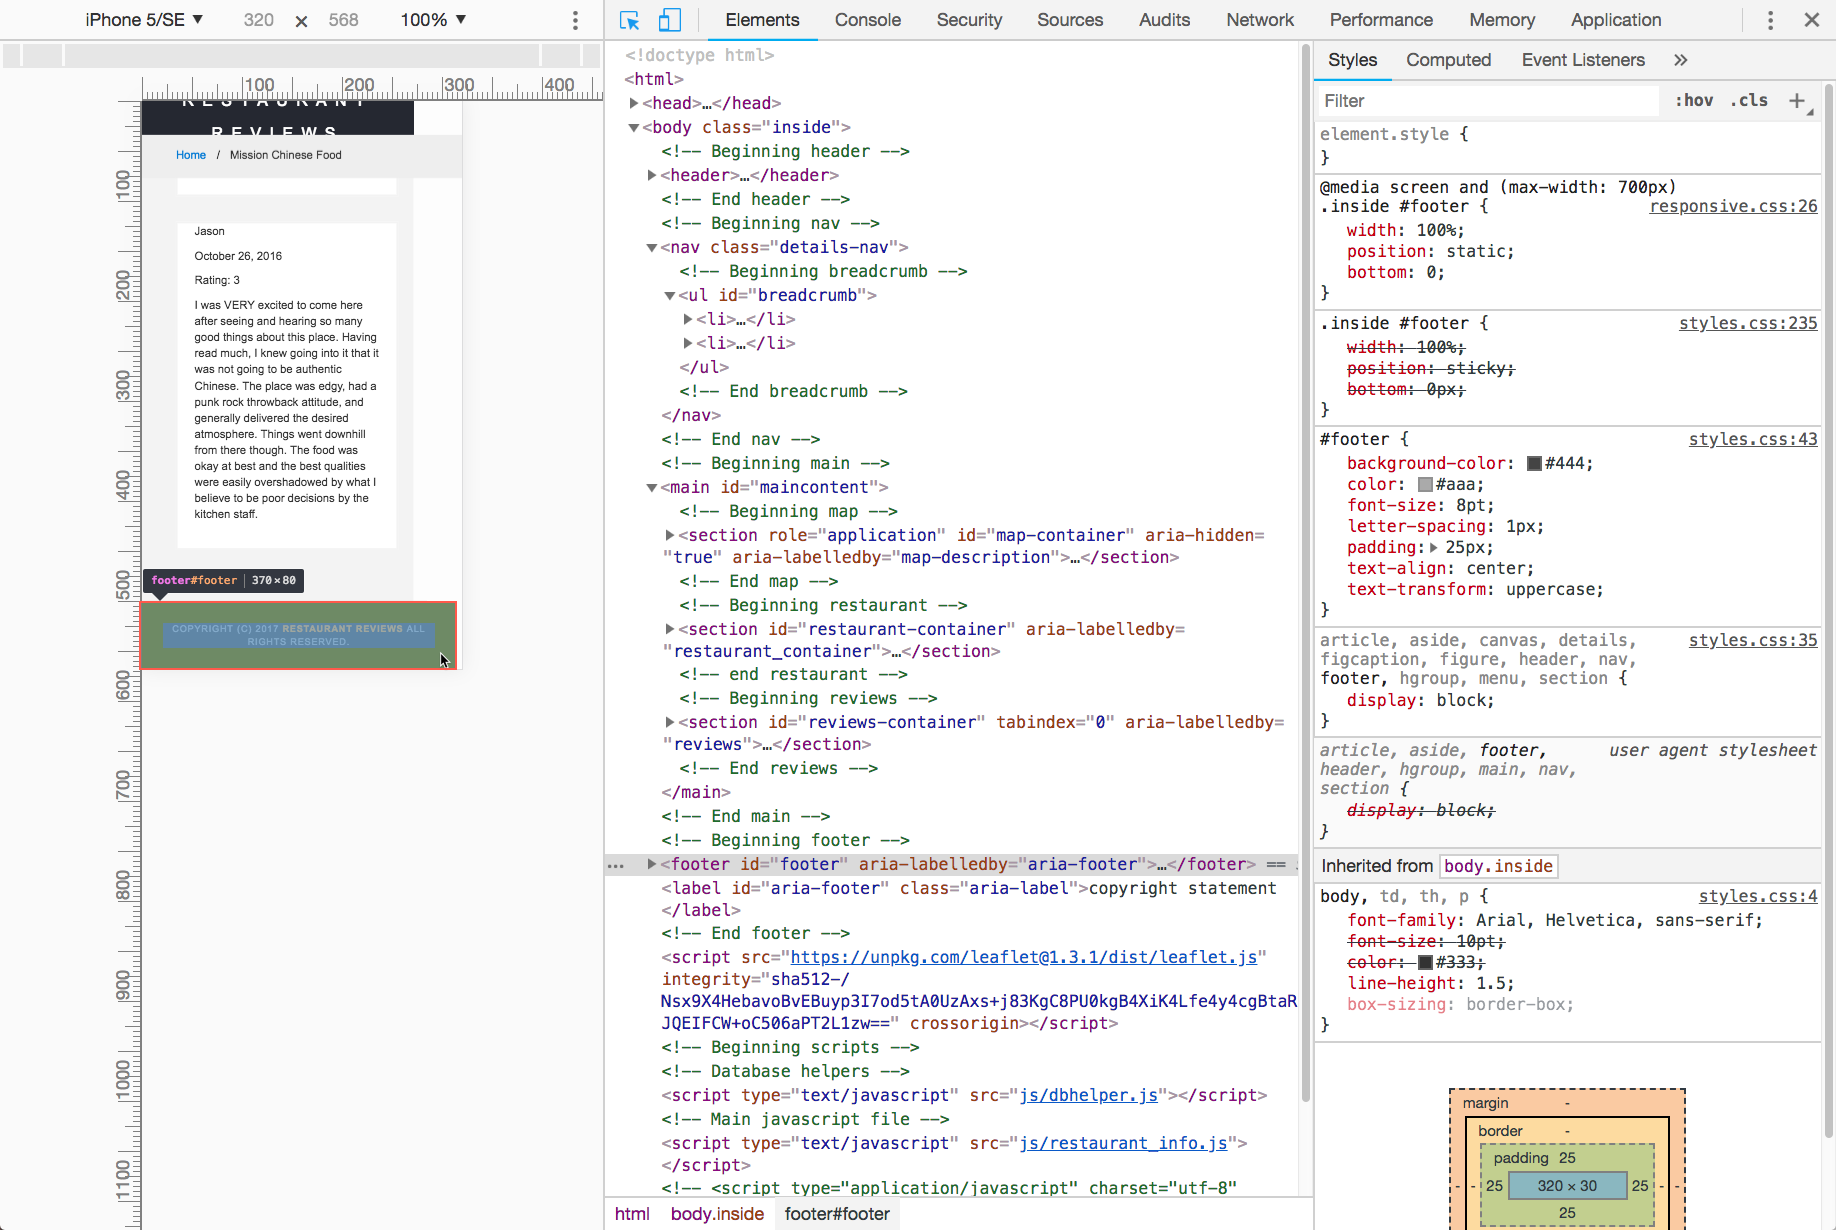1836x1230 pixels.
Task: Open responsive.css:26 source link
Action: (x=1733, y=206)
